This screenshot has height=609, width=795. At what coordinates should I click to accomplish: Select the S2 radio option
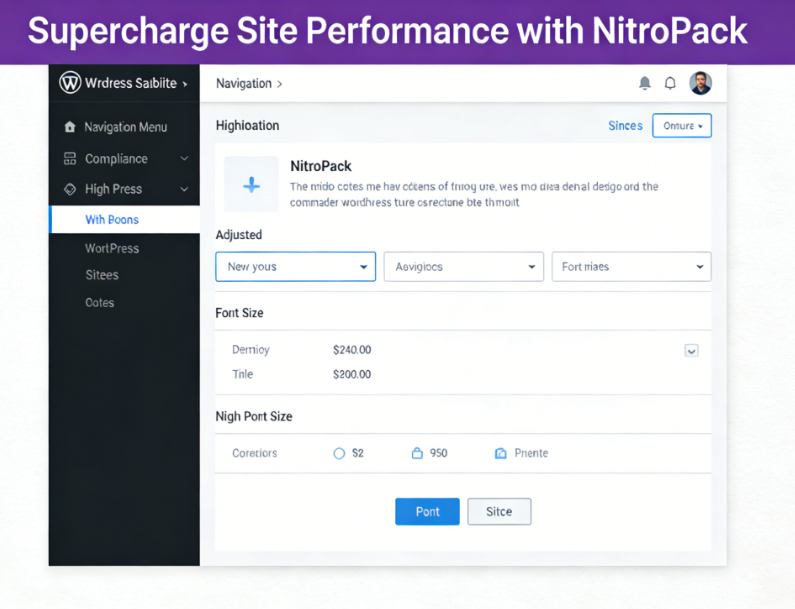339,453
